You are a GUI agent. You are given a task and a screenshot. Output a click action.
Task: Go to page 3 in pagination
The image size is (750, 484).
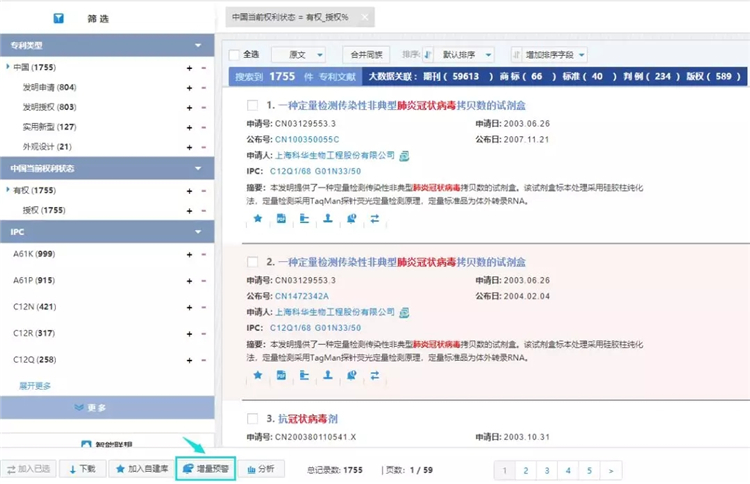click(x=547, y=470)
